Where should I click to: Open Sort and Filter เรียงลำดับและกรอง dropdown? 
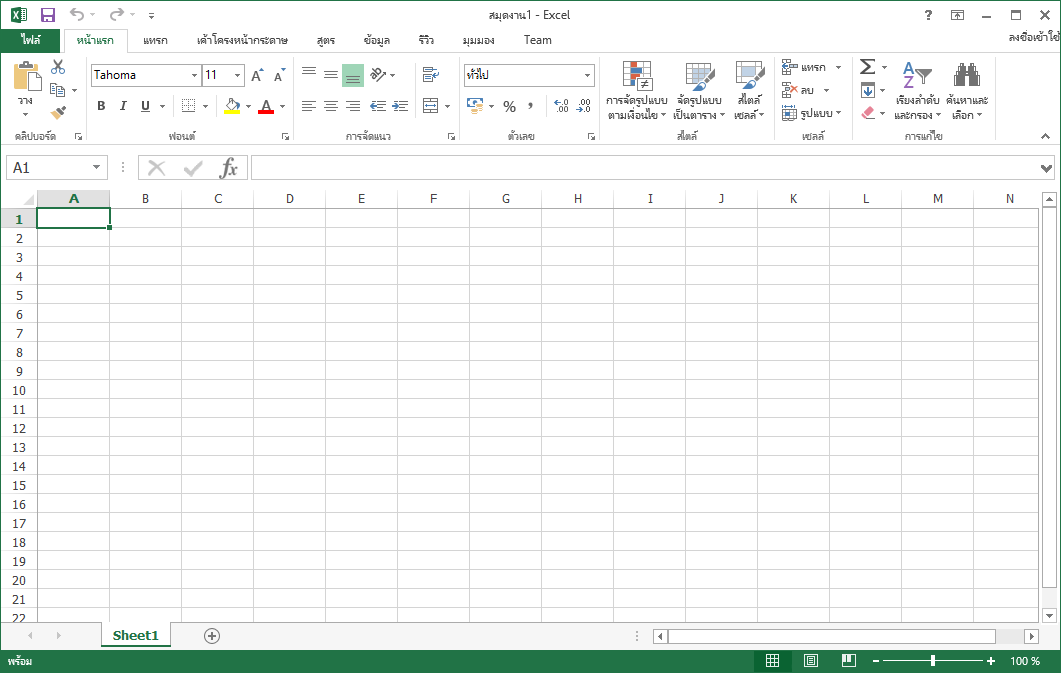pyautogui.click(x=917, y=91)
